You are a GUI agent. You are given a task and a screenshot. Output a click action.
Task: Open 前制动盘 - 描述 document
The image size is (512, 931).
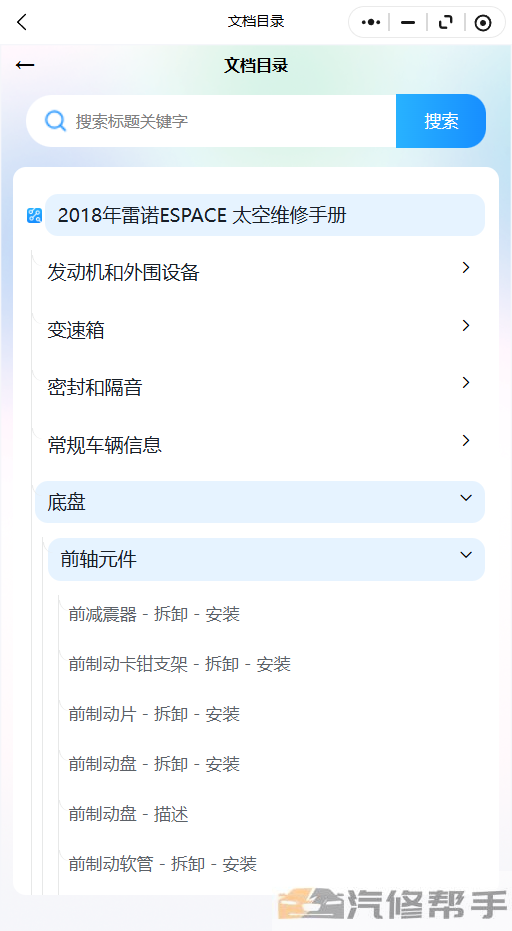click(x=128, y=813)
